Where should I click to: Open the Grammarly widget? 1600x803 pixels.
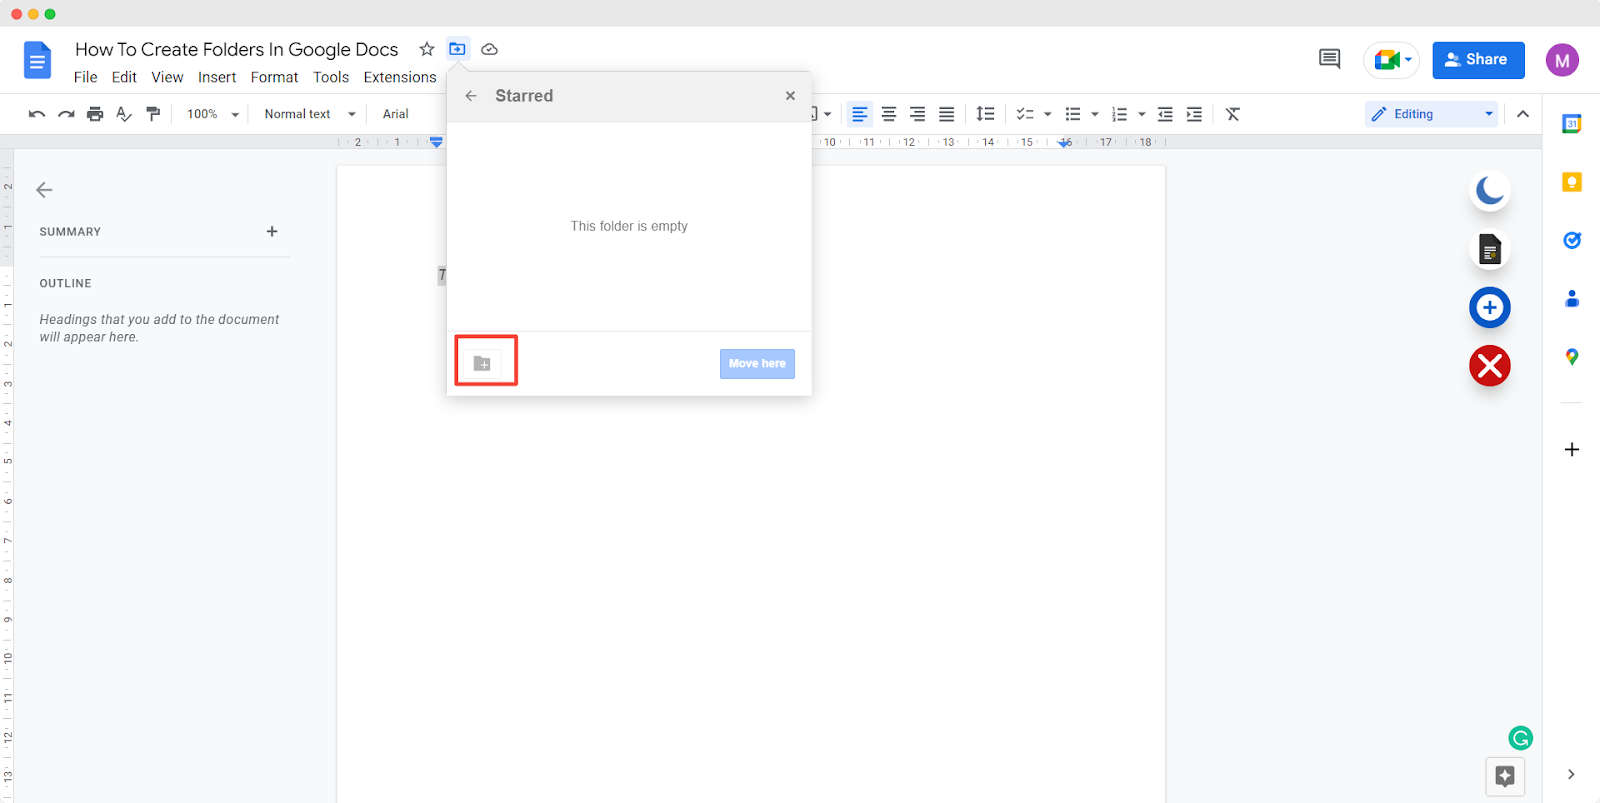1521,738
